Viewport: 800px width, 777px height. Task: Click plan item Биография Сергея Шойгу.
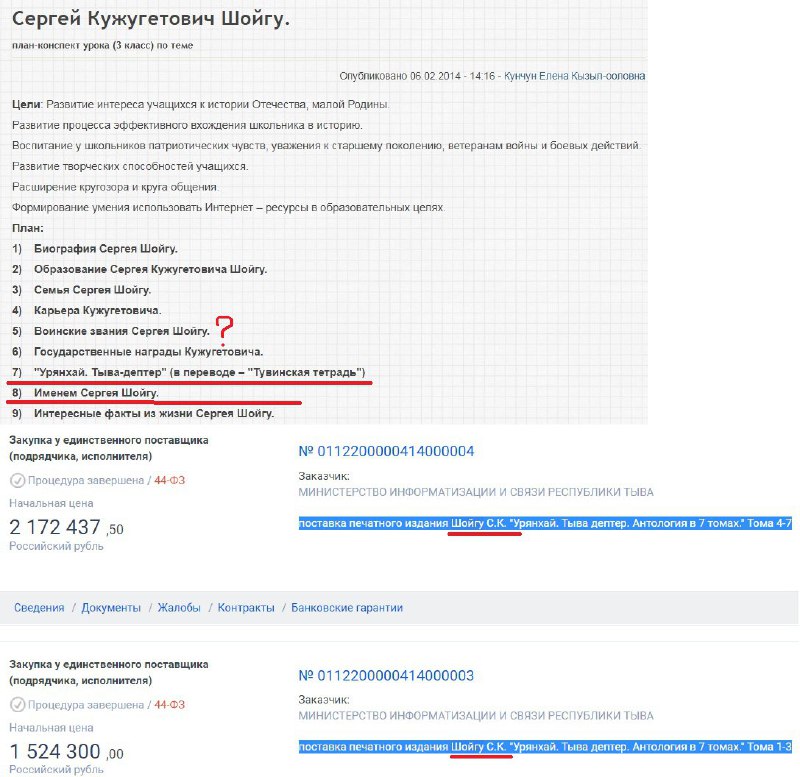click(x=106, y=249)
